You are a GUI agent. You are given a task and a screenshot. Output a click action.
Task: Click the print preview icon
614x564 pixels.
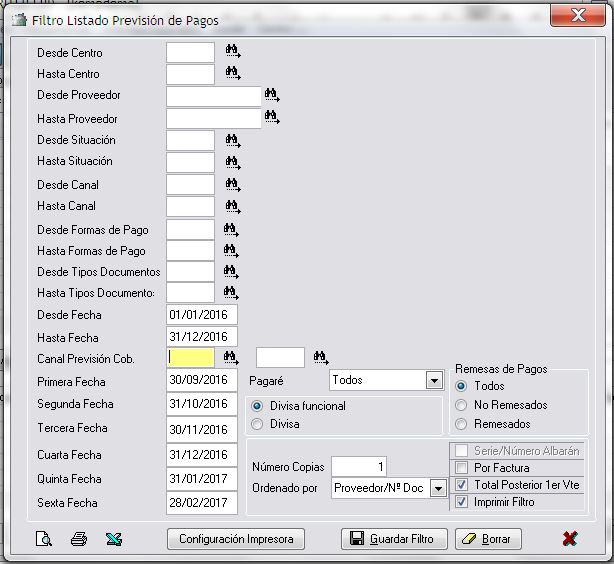point(43,539)
